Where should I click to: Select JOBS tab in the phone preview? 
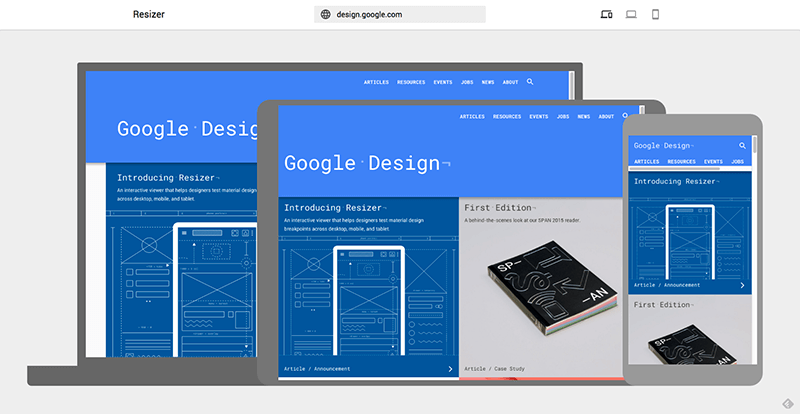pyautogui.click(x=737, y=161)
